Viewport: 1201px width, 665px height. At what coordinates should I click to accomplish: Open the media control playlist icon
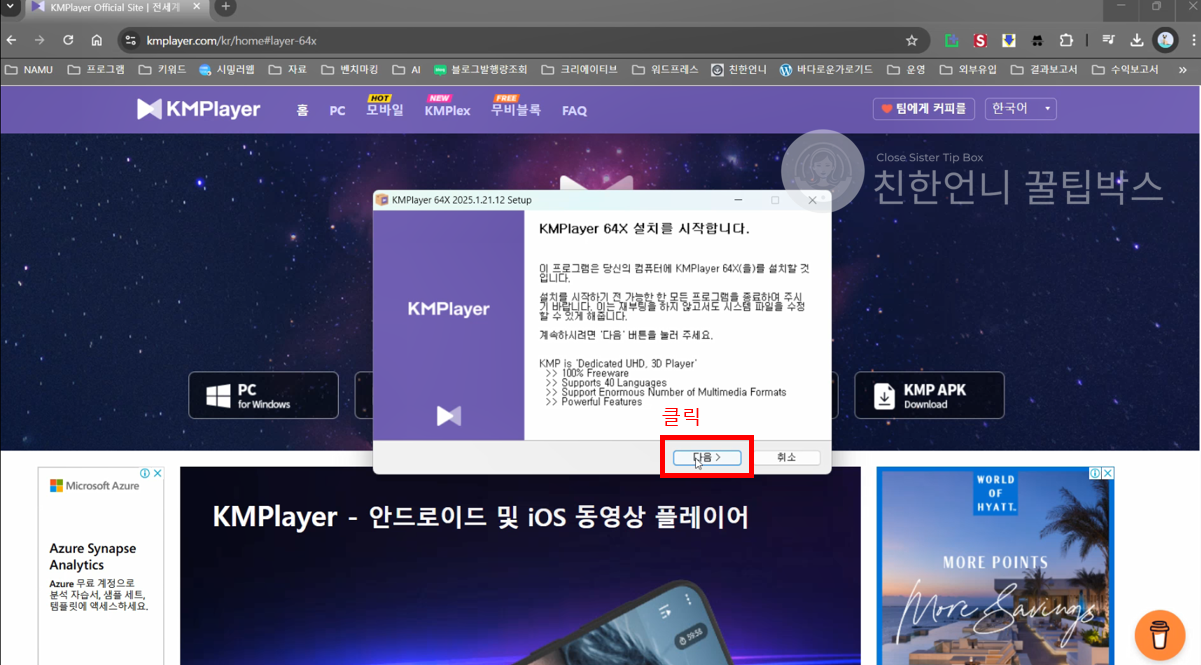coord(1108,40)
